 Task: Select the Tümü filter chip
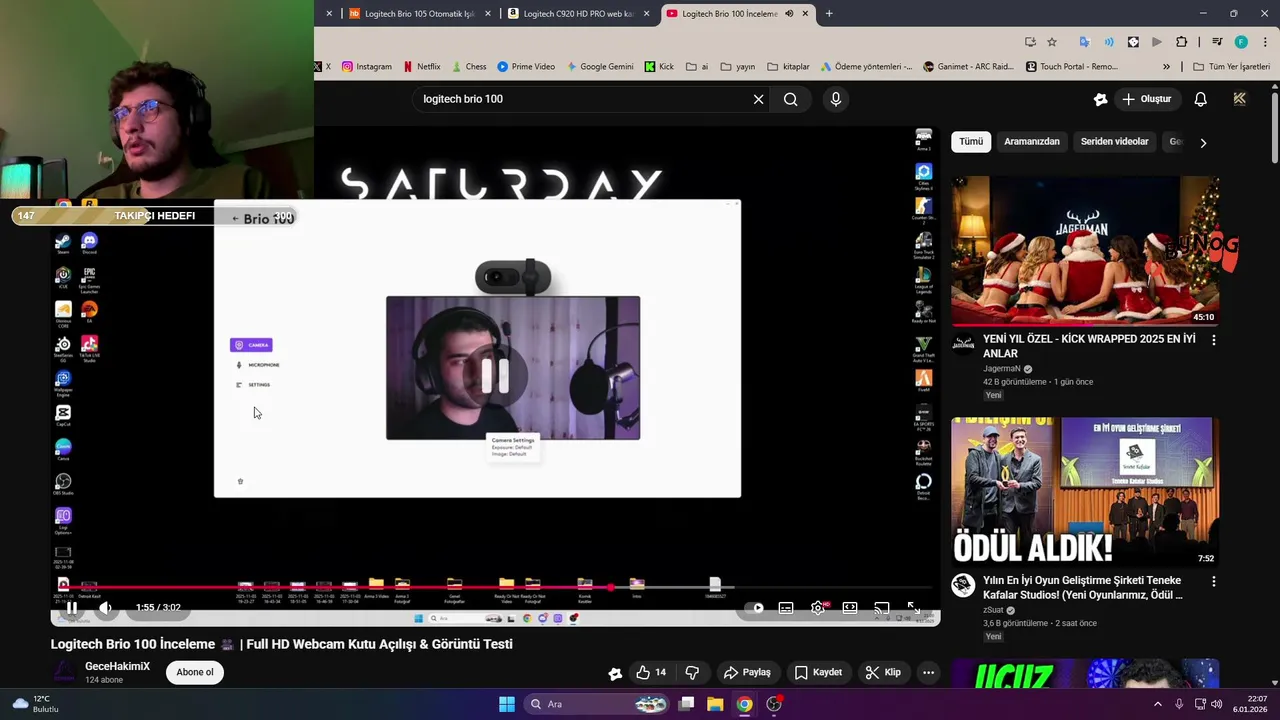(x=971, y=142)
